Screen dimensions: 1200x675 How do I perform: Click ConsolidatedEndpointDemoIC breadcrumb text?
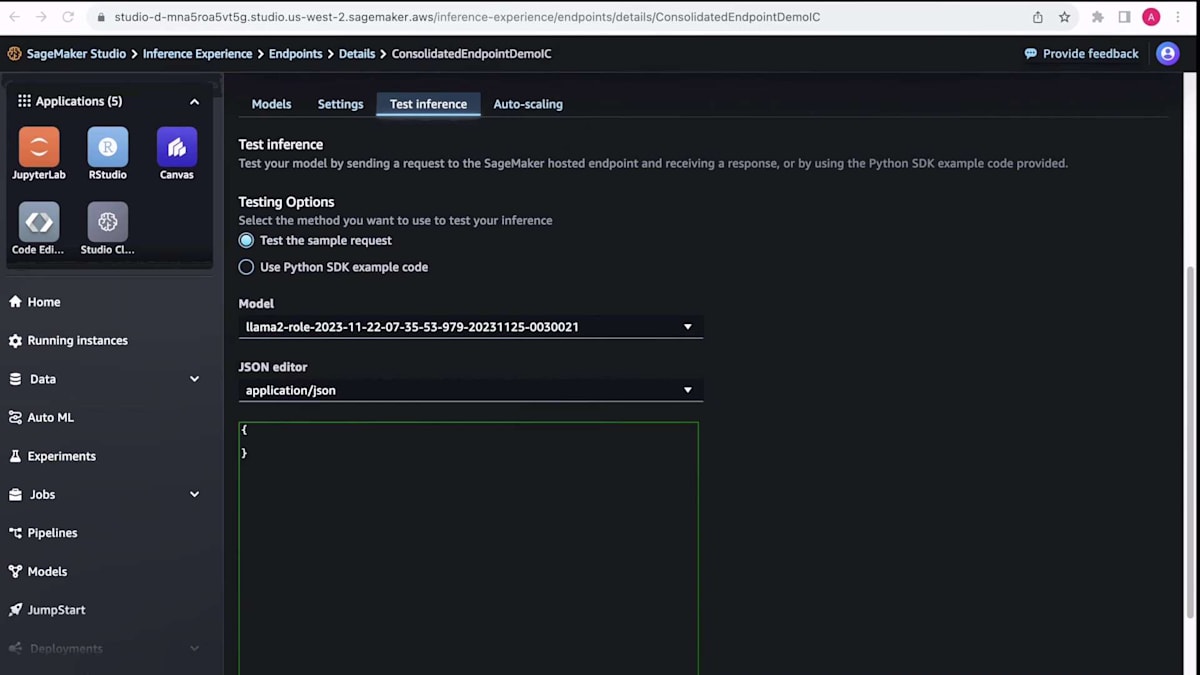coord(471,54)
